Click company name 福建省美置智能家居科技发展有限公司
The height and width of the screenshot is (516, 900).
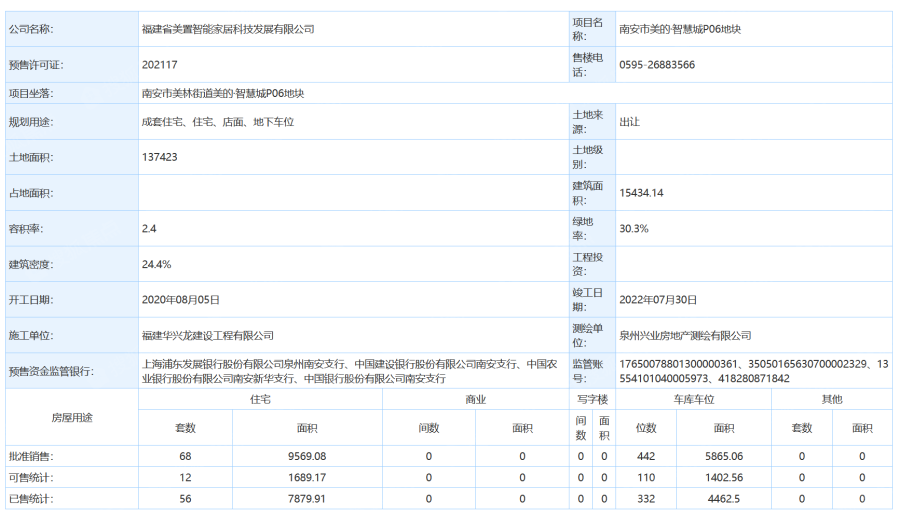pyautogui.click(x=228, y=29)
